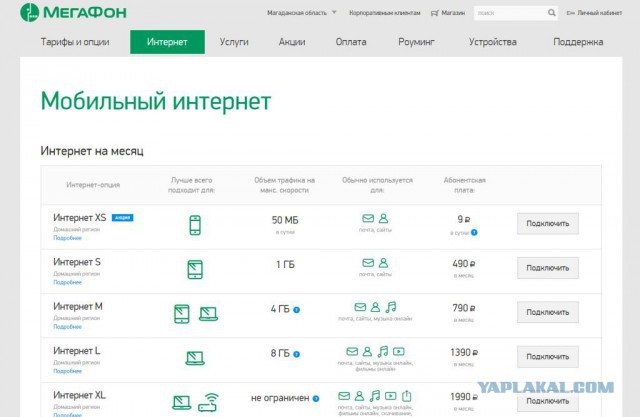Click Подключить for Интернет XL
Image resolution: width=640 pixels, height=417 pixels.
click(x=548, y=401)
